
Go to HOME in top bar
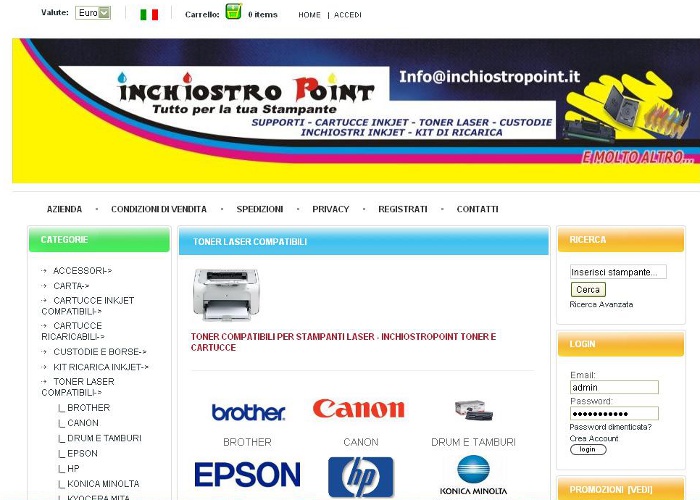tap(309, 15)
